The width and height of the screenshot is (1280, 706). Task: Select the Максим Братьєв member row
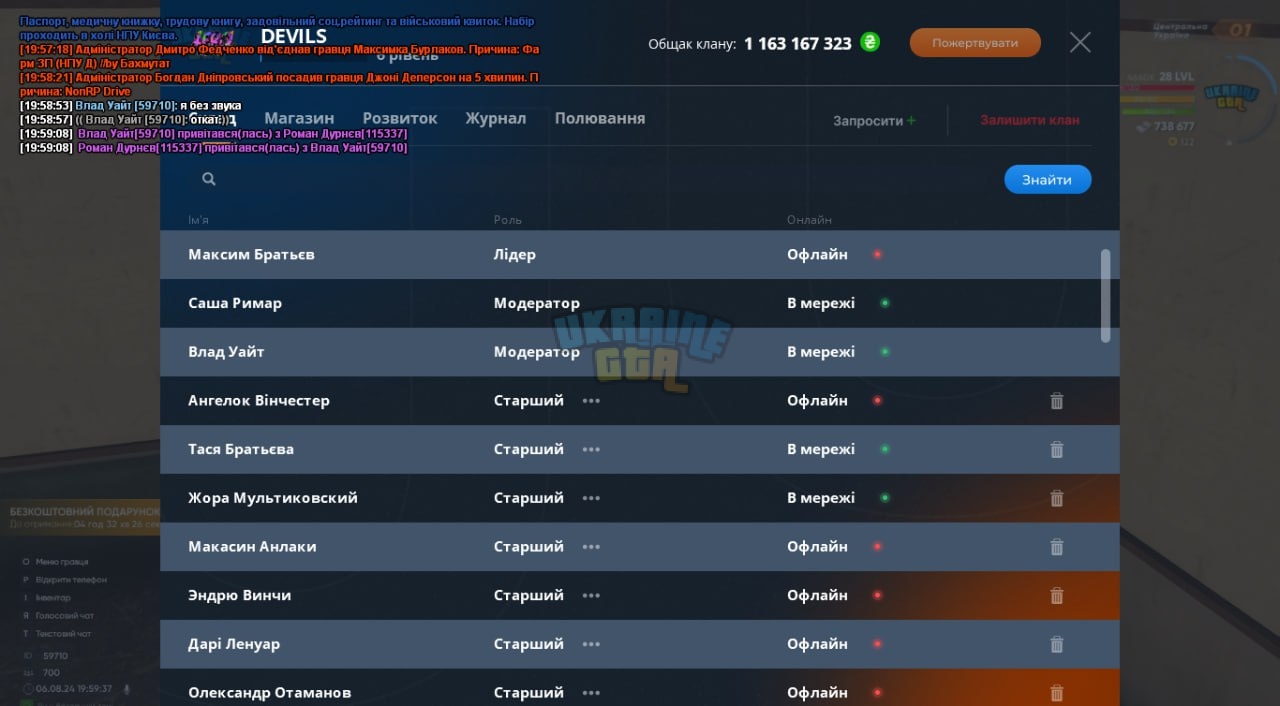[x=639, y=255]
